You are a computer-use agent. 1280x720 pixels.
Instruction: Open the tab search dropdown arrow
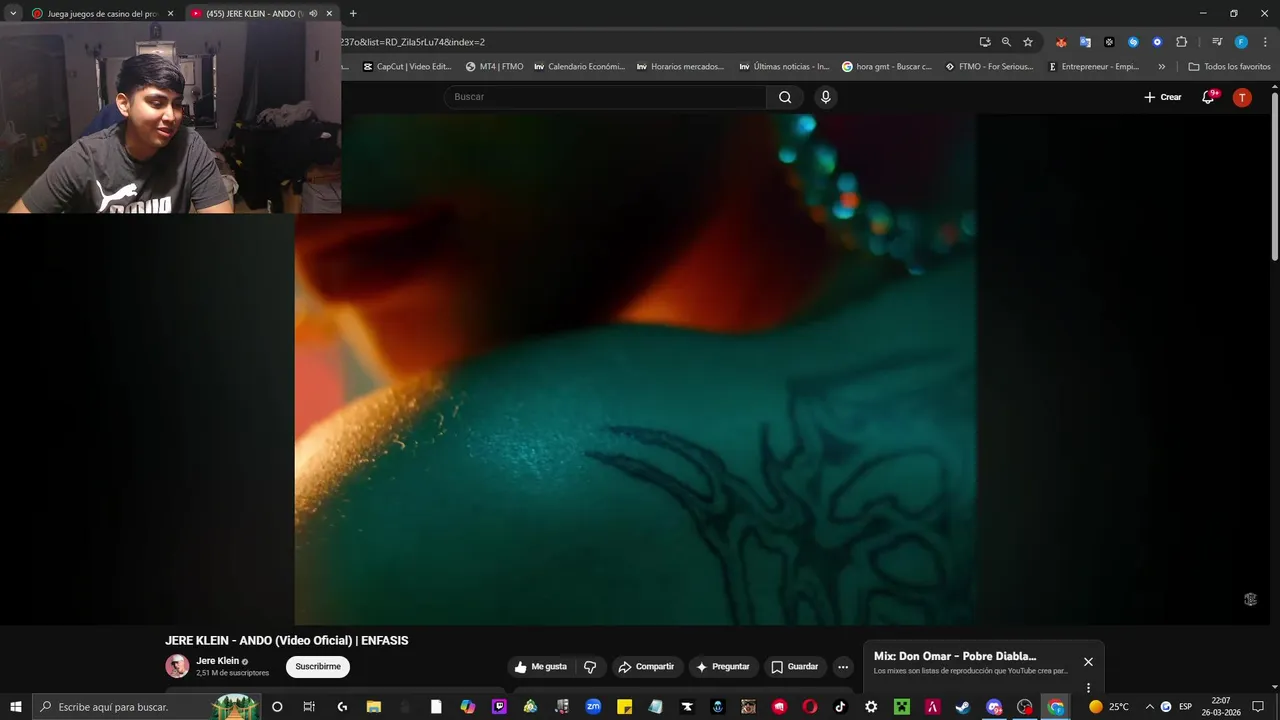point(13,14)
